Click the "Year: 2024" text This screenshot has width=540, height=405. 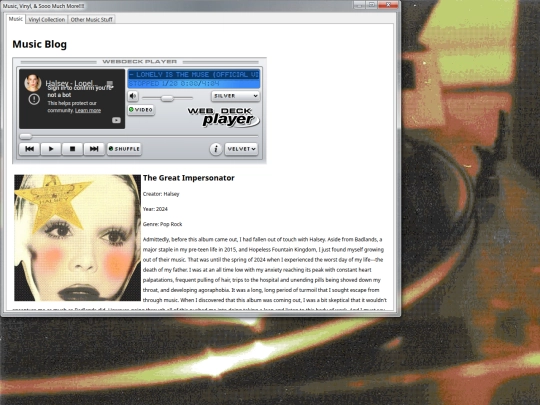pos(155,209)
